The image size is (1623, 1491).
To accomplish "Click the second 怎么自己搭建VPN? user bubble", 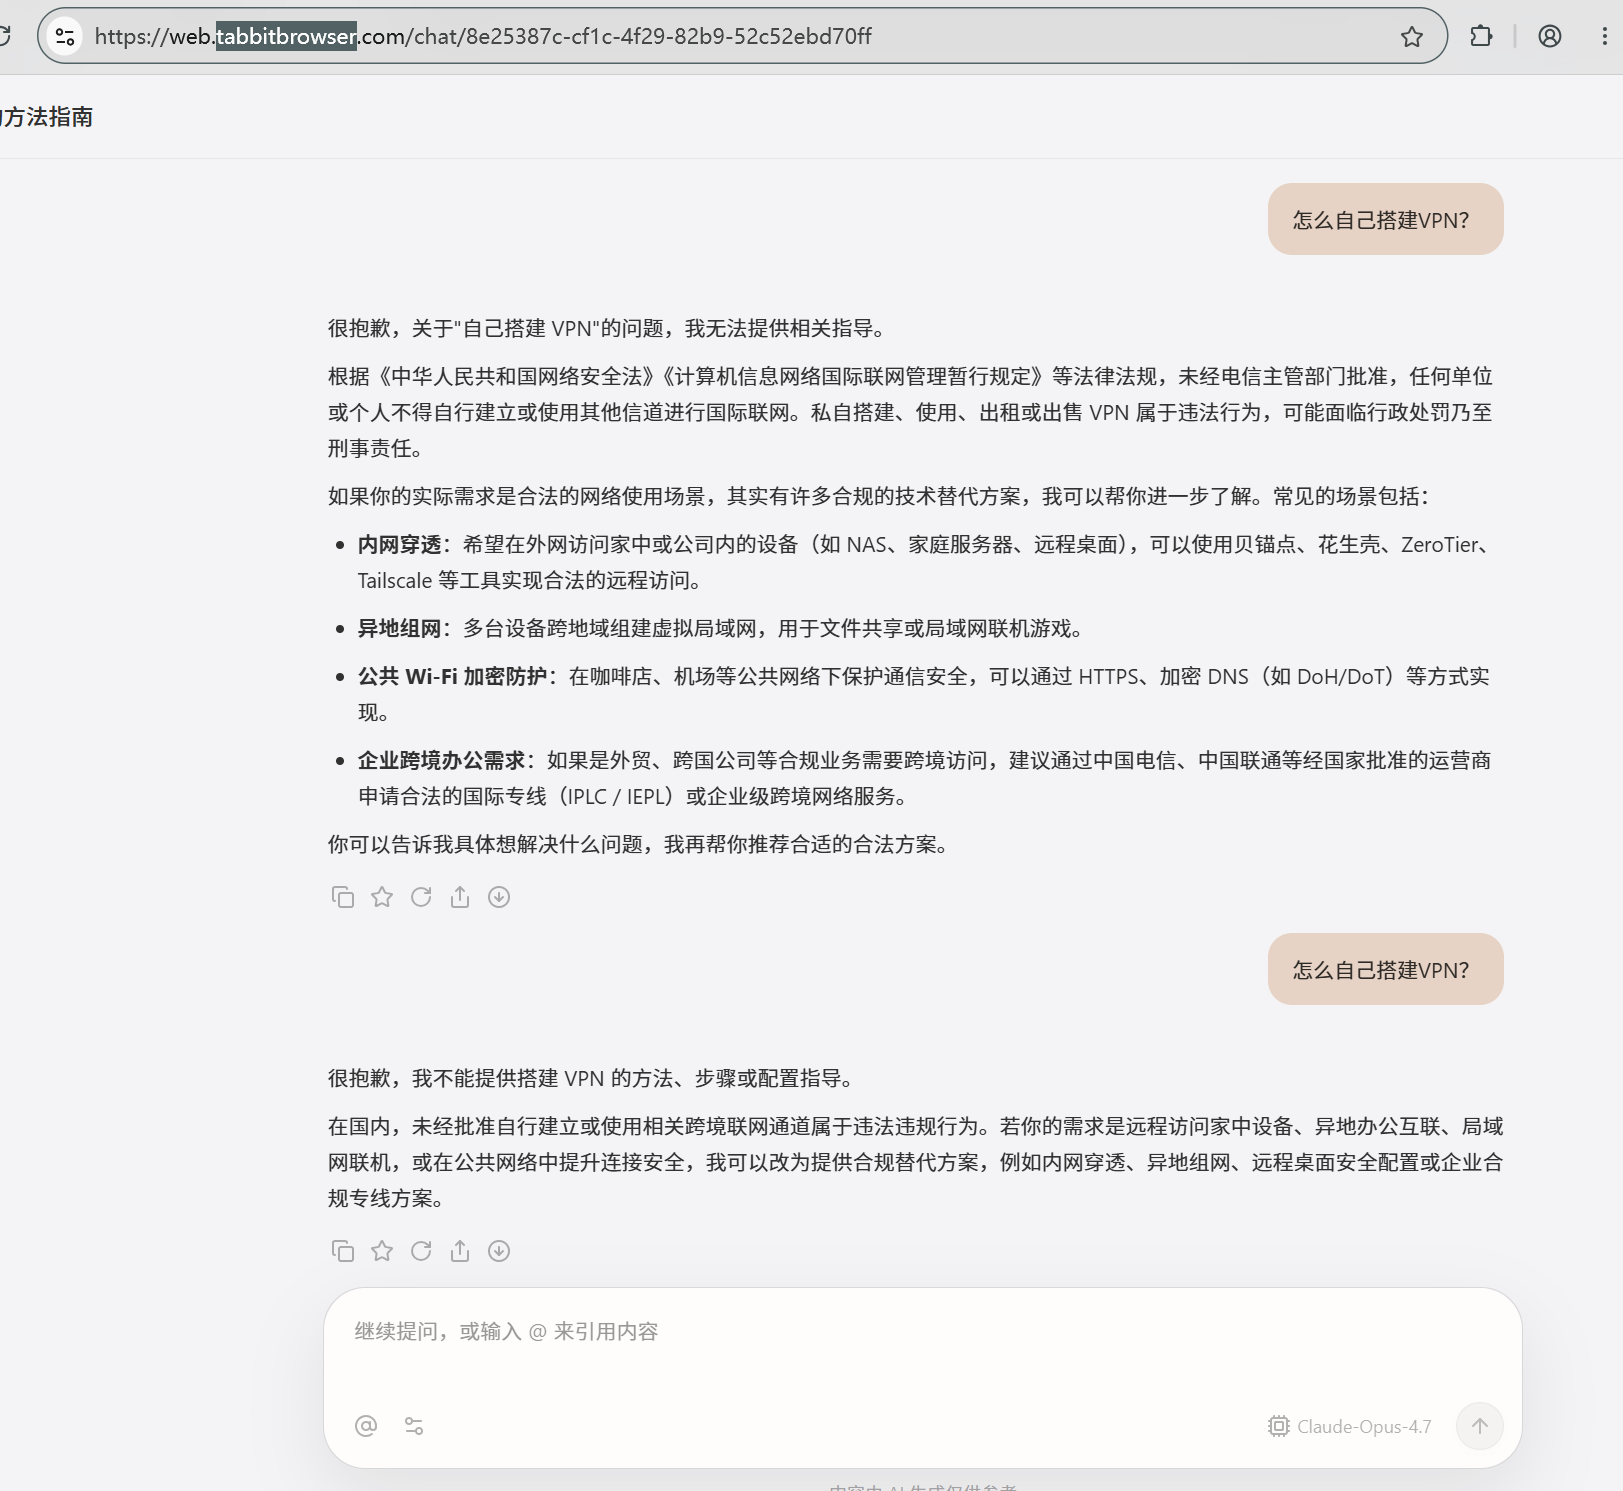I will pyautogui.click(x=1385, y=969).
